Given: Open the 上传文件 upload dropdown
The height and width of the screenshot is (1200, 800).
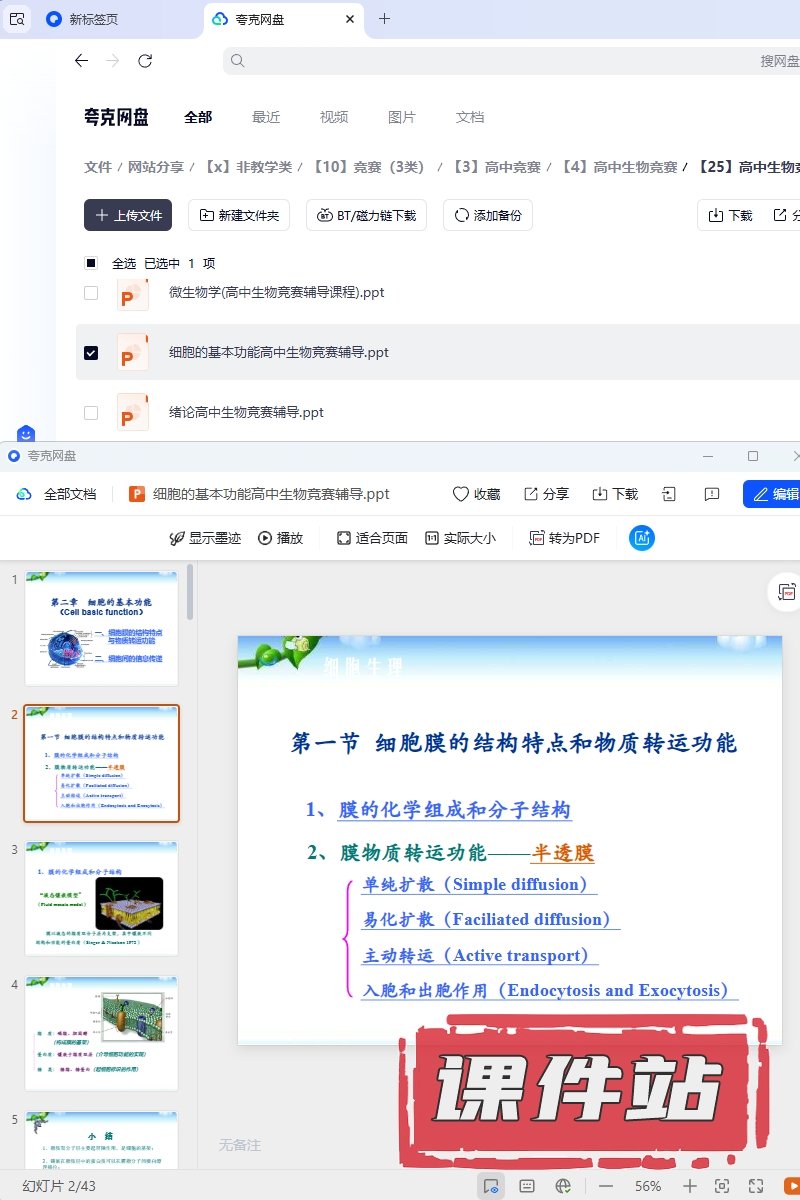Looking at the screenshot, I should (x=128, y=215).
